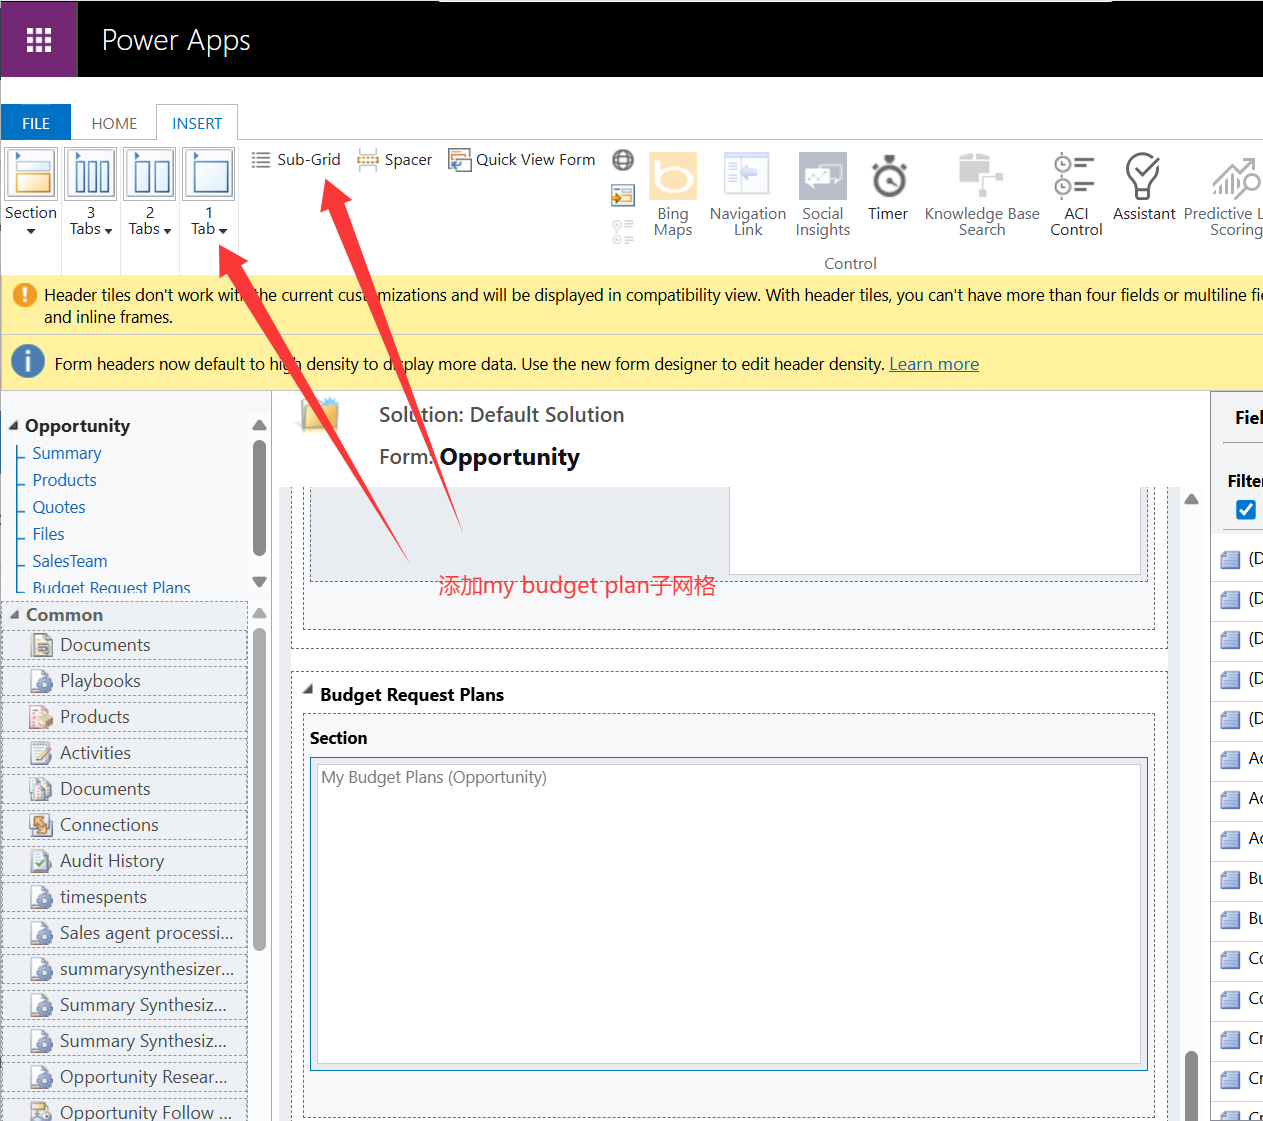Click the warning icon in yellow banner

(24, 295)
